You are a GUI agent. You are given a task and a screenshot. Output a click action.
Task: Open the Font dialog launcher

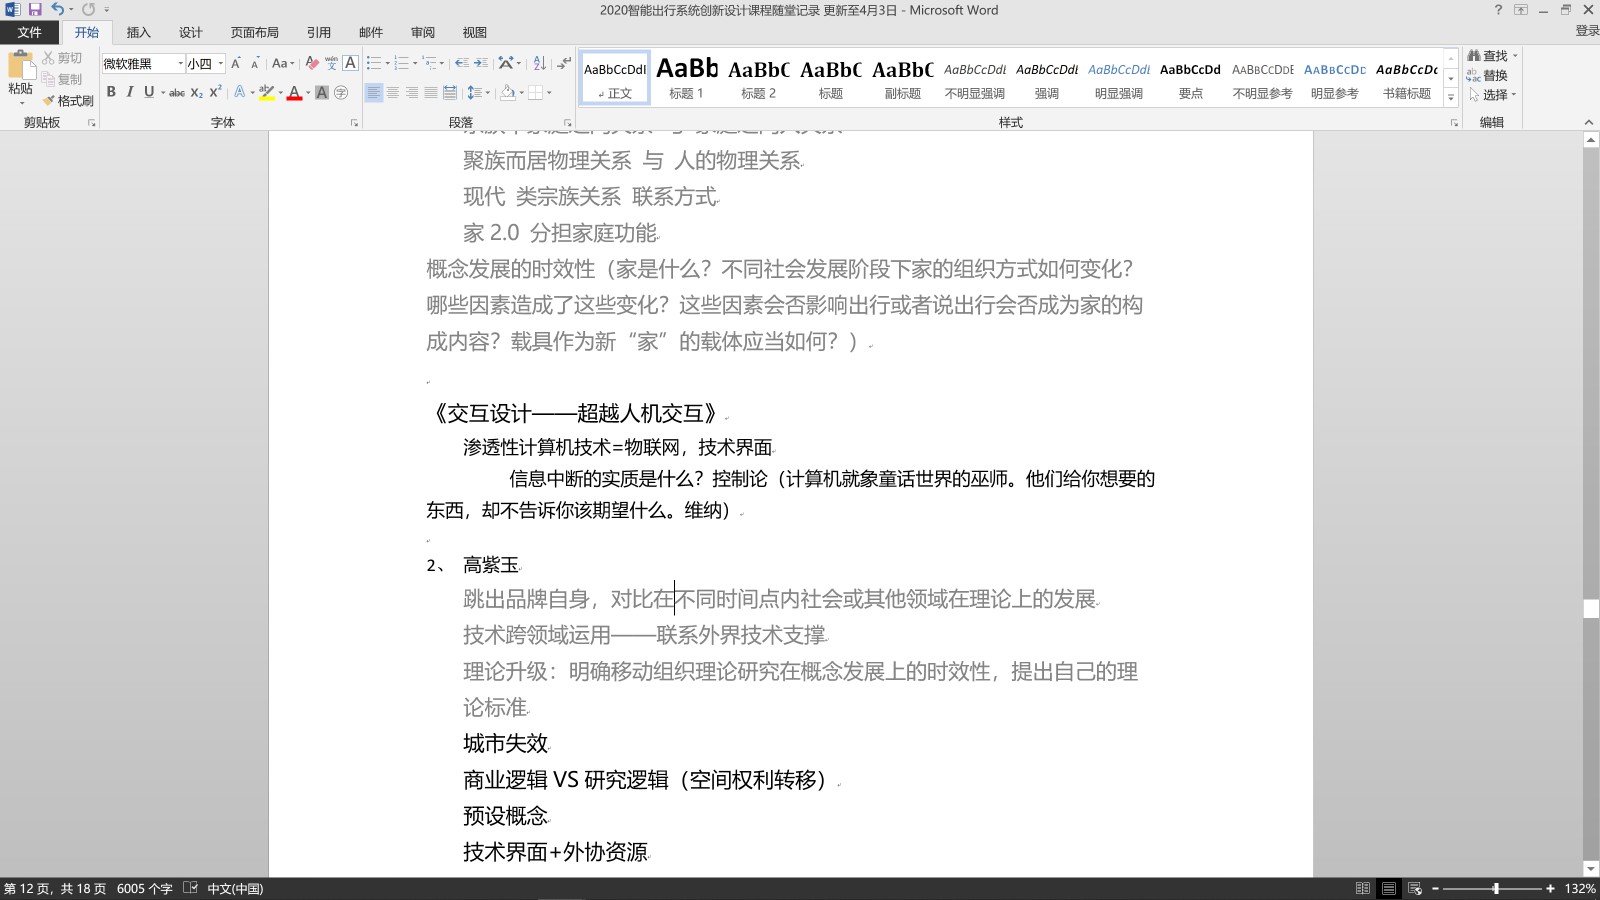[x=354, y=123]
